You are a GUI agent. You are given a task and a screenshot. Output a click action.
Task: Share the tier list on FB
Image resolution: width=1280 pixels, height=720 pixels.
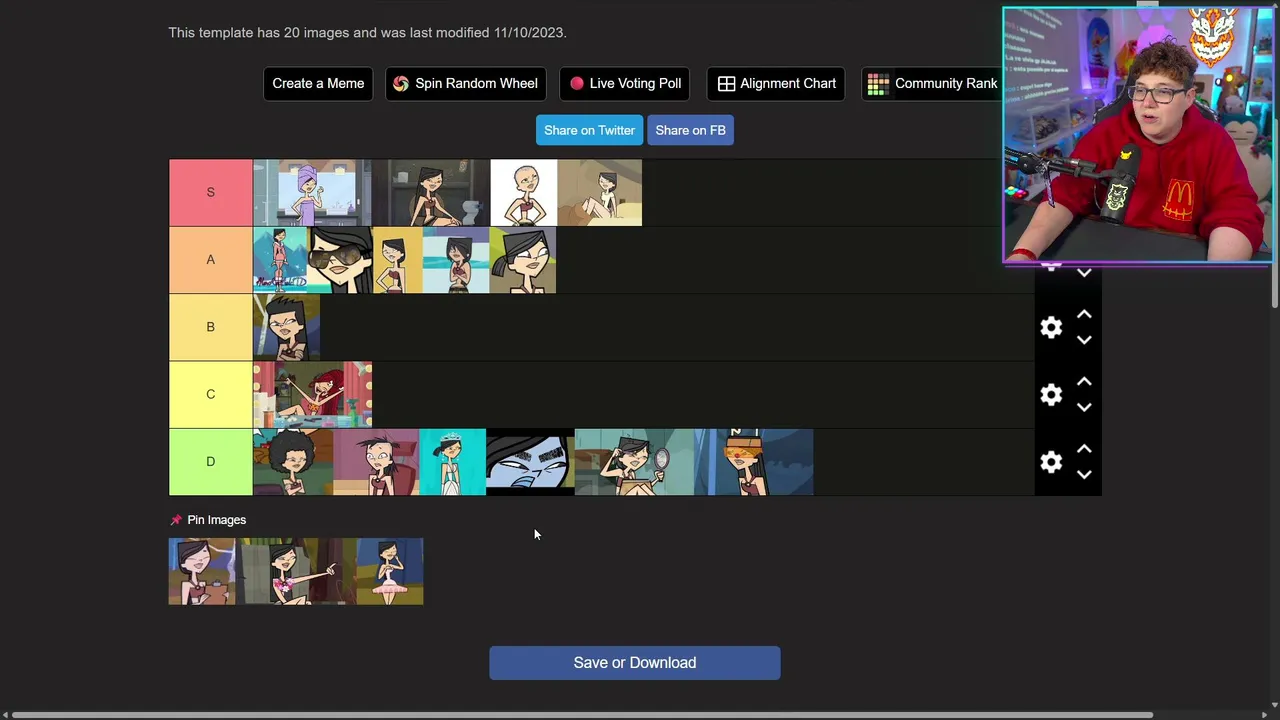point(690,130)
